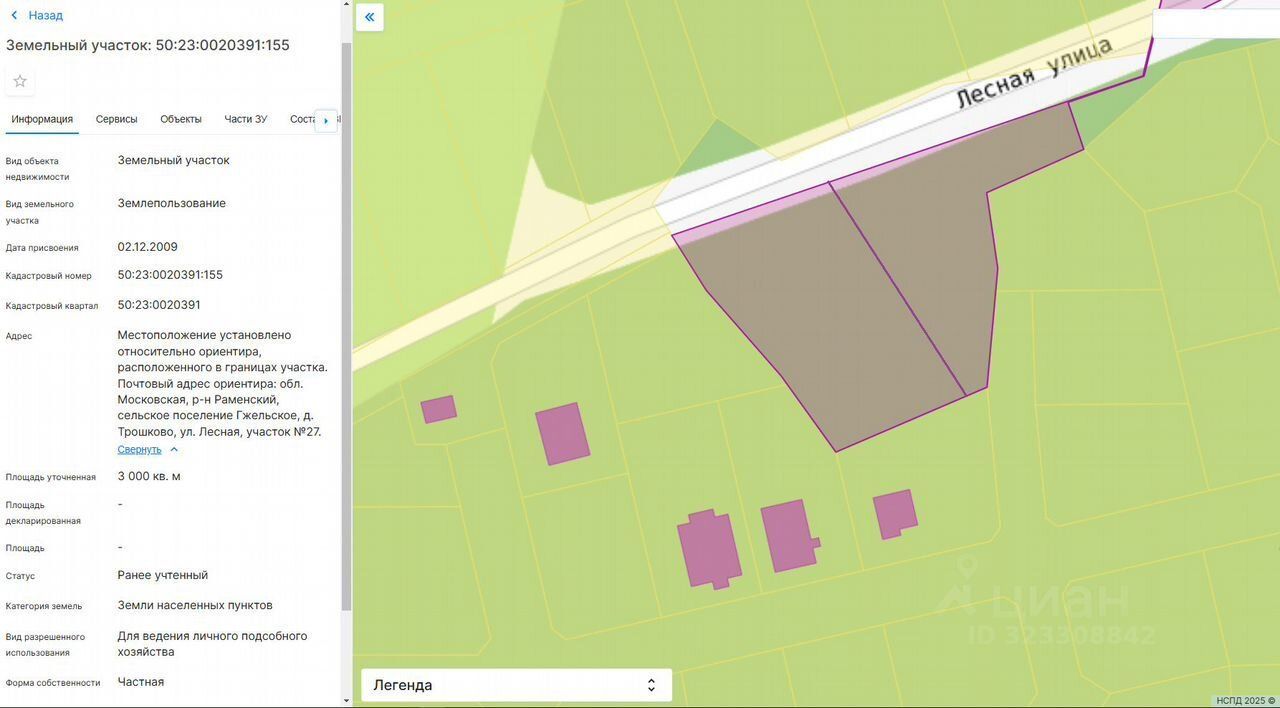1280x708 pixels.
Task: Collapse the side panel with double chevron
Action: click(369, 17)
